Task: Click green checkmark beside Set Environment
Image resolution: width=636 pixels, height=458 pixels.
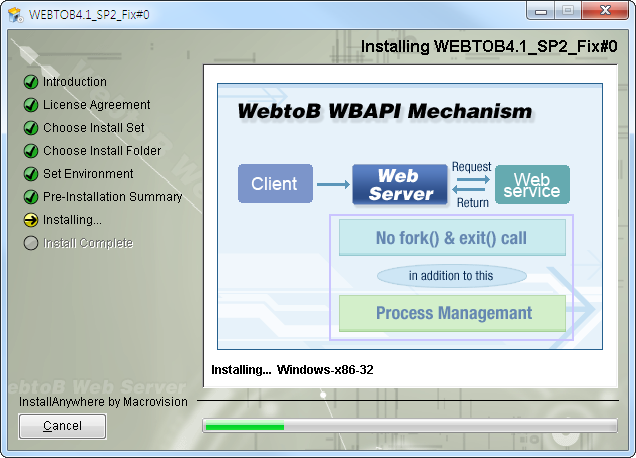Action: pyautogui.click(x=31, y=174)
